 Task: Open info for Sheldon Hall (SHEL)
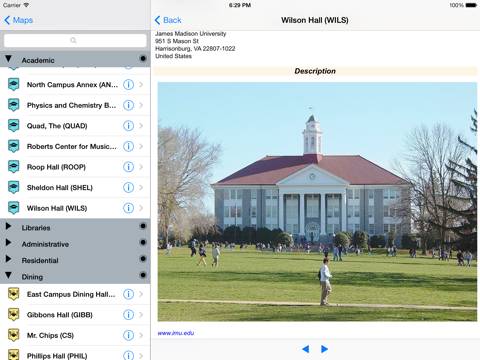pos(128,188)
